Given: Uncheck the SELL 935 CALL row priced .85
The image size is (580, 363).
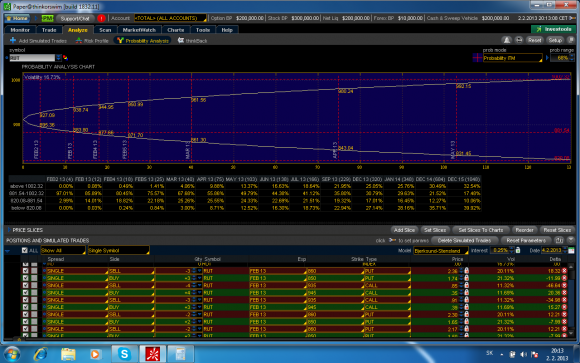Looking at the screenshot, I should [x=26, y=285].
